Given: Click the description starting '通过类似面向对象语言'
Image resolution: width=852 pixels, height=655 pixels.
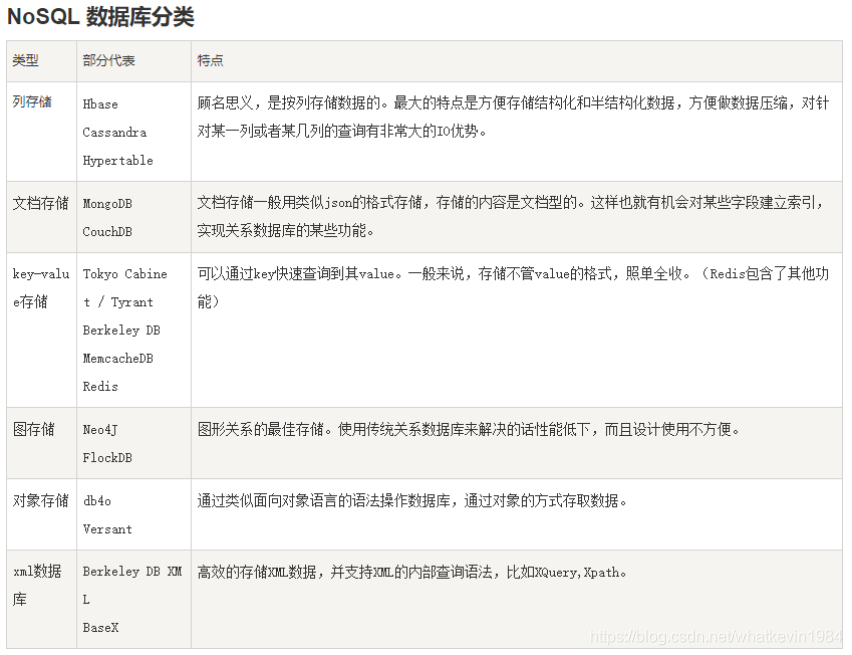Looking at the screenshot, I should pos(412,501).
